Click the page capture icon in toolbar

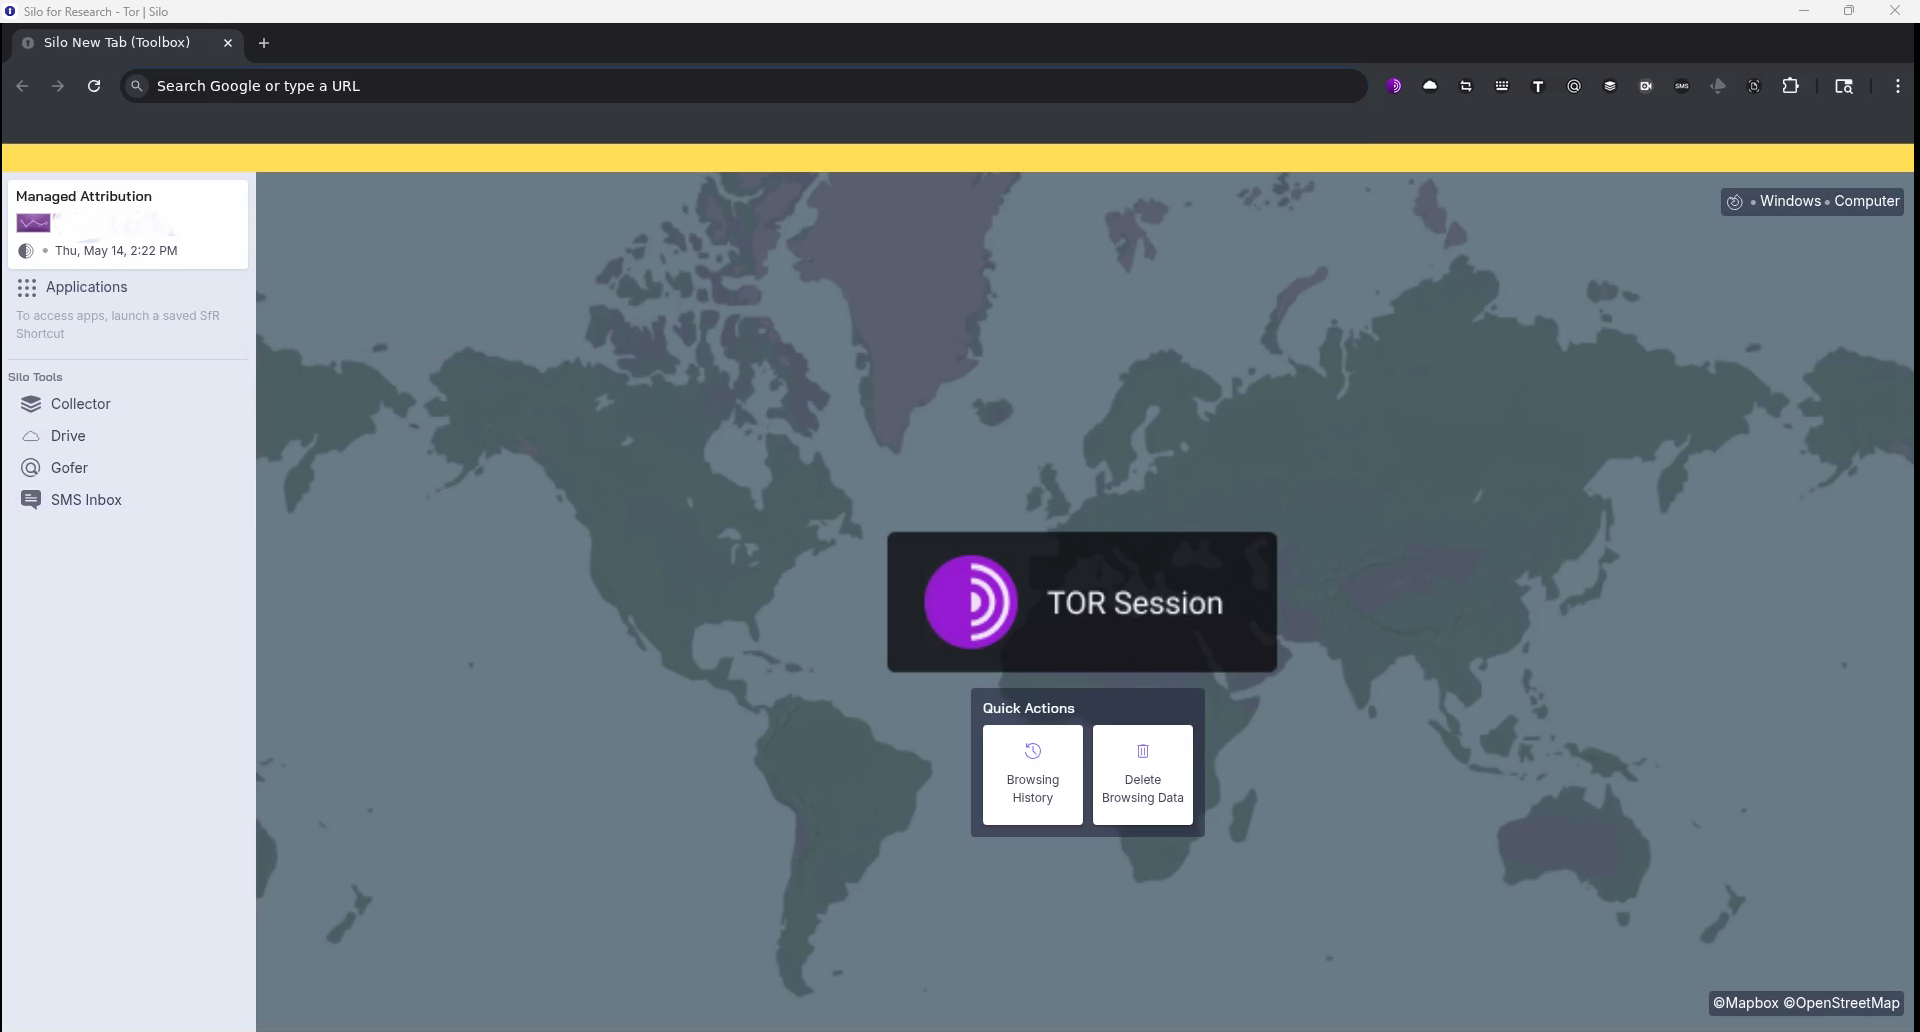click(1754, 86)
